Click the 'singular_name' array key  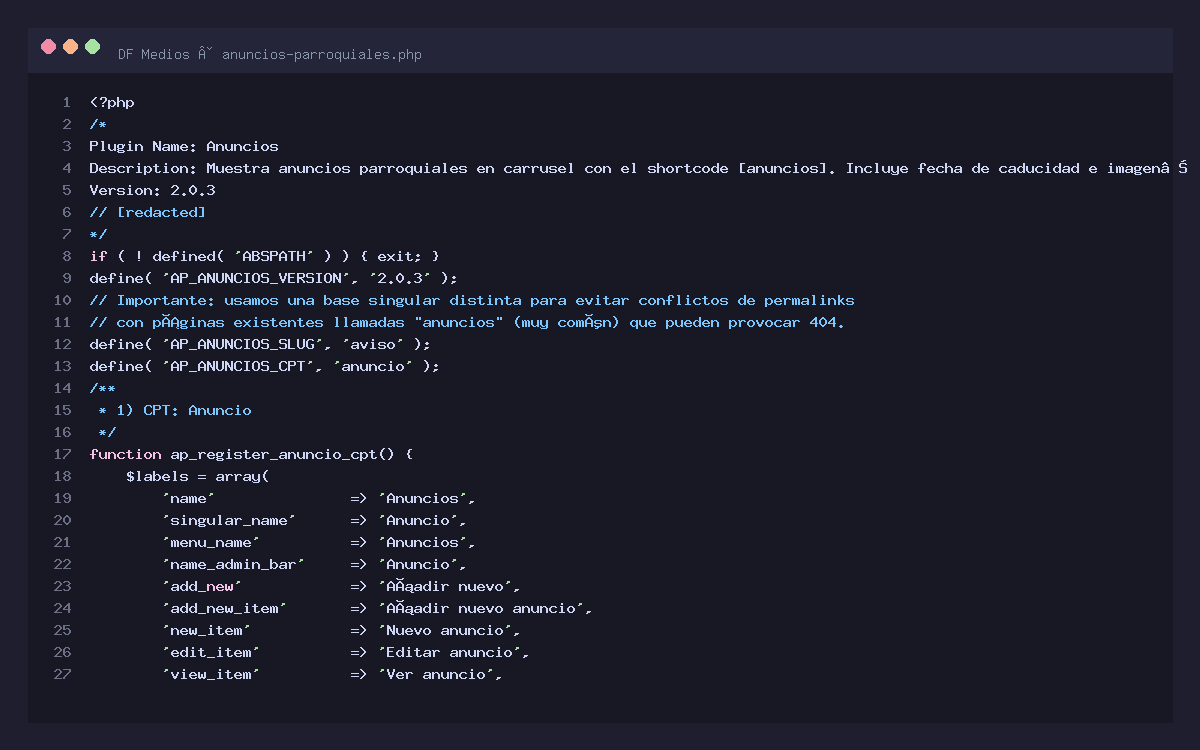point(228,520)
